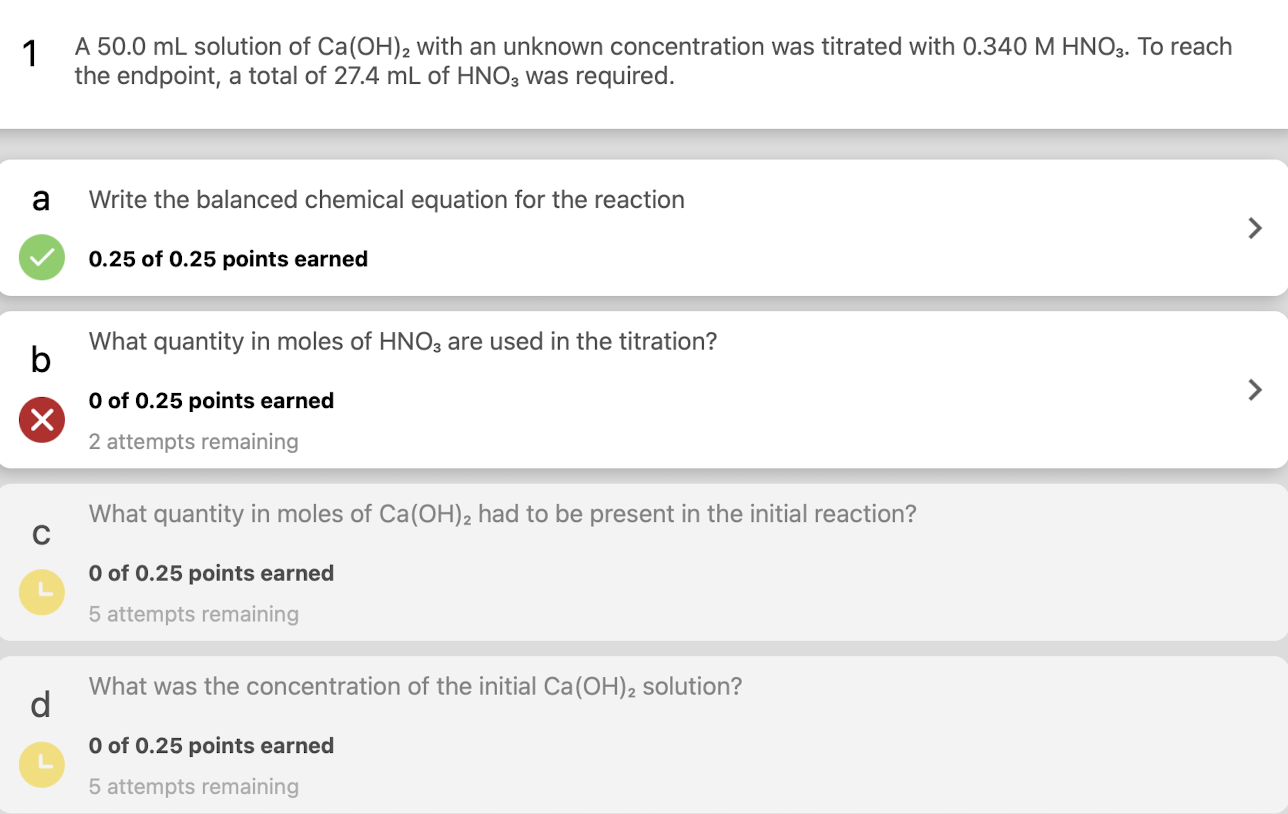Click the question number 1 label
The height and width of the screenshot is (814, 1288).
32,55
